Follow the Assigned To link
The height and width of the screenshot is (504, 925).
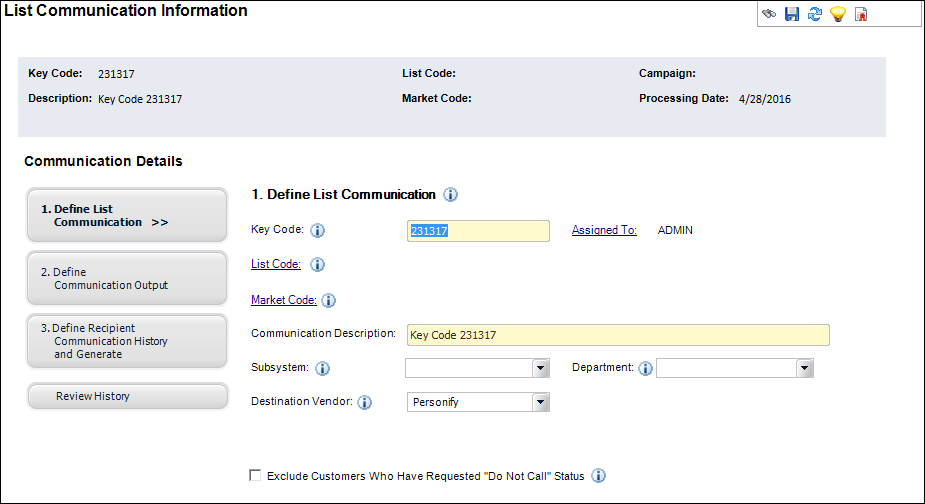(604, 230)
